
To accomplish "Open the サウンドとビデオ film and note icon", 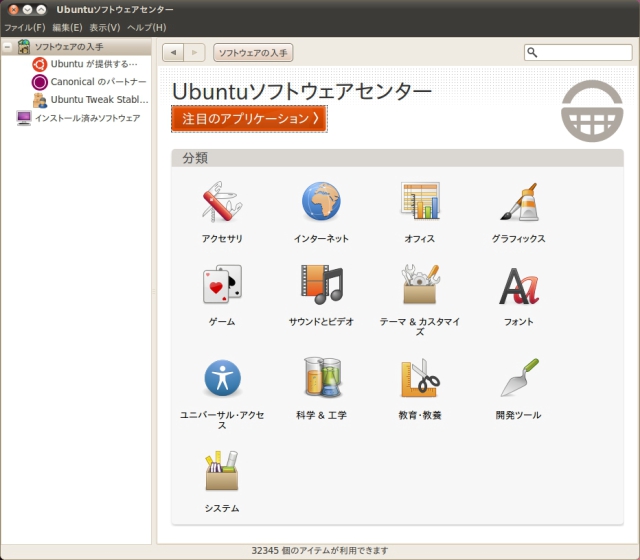I will point(322,284).
